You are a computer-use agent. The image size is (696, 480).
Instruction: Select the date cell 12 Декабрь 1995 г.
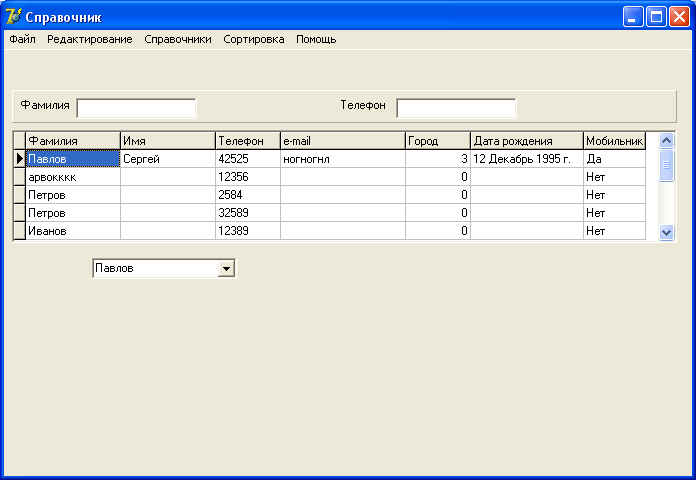coord(526,159)
